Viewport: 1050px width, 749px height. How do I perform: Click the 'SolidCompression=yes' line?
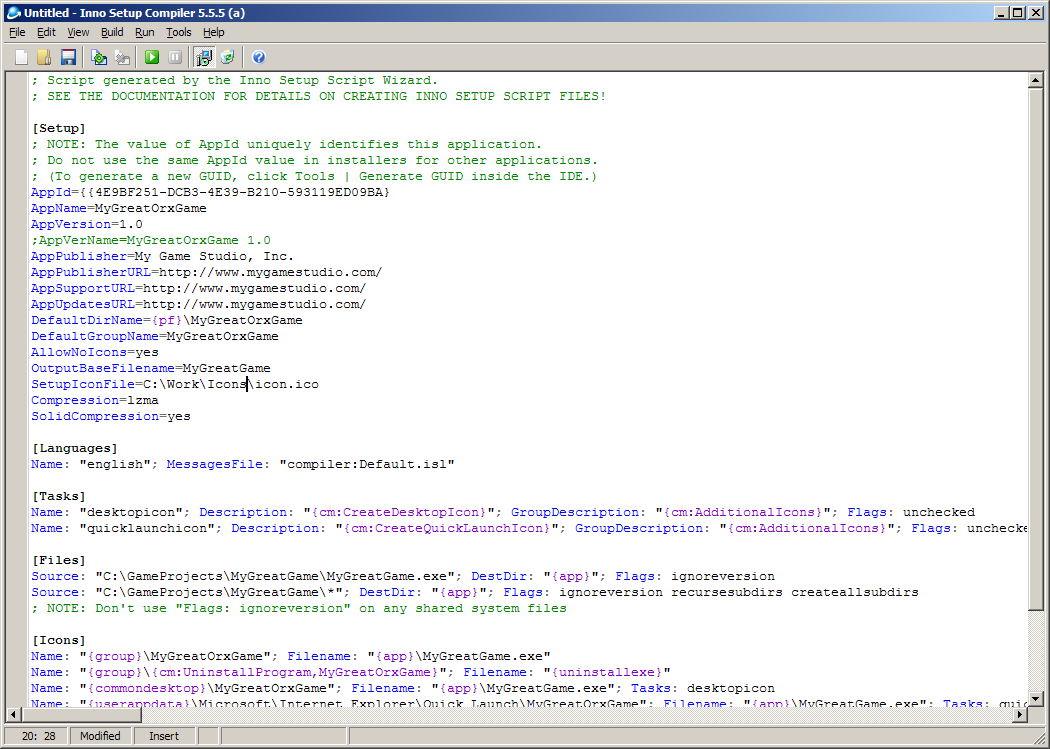point(110,417)
